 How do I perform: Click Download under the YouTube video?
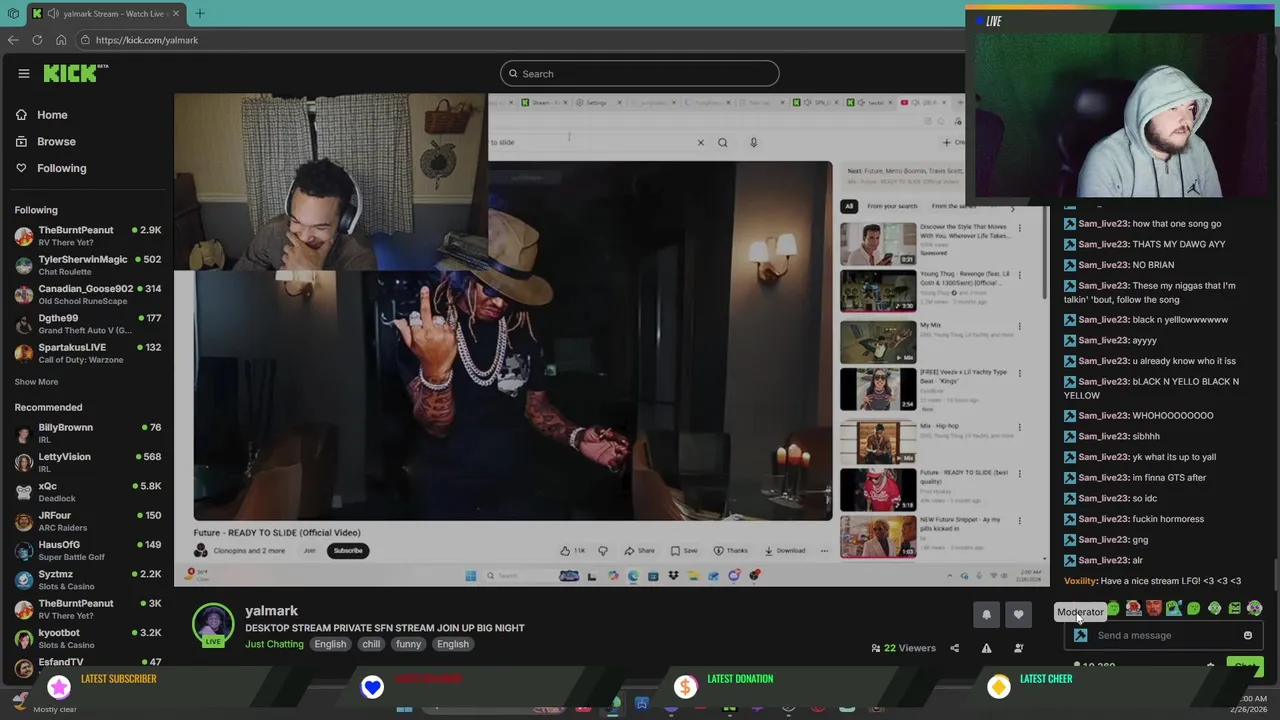click(x=784, y=550)
